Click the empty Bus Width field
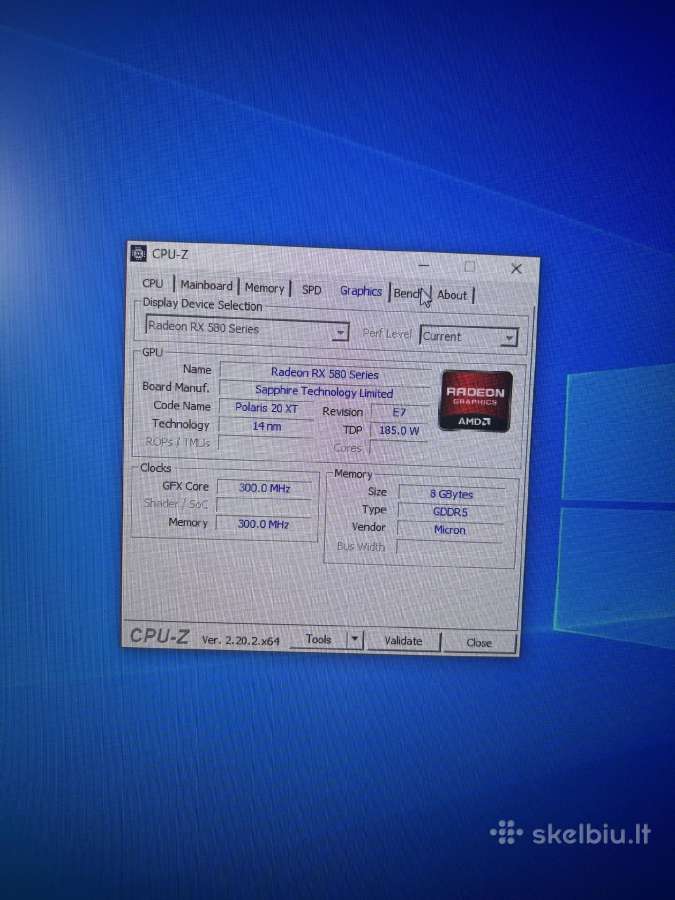This screenshot has height=900, width=675. click(449, 548)
